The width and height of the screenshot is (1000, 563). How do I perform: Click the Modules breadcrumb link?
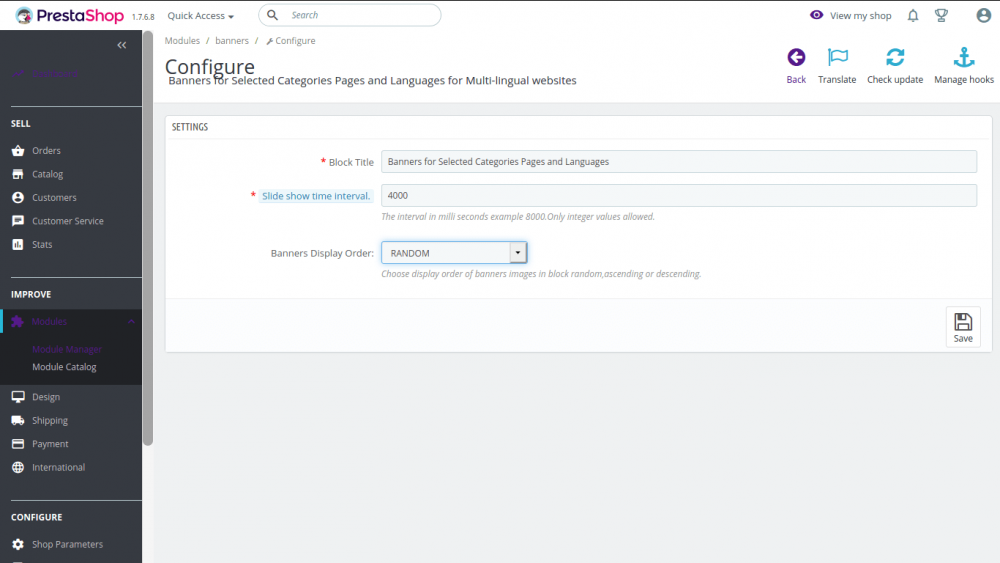click(182, 41)
